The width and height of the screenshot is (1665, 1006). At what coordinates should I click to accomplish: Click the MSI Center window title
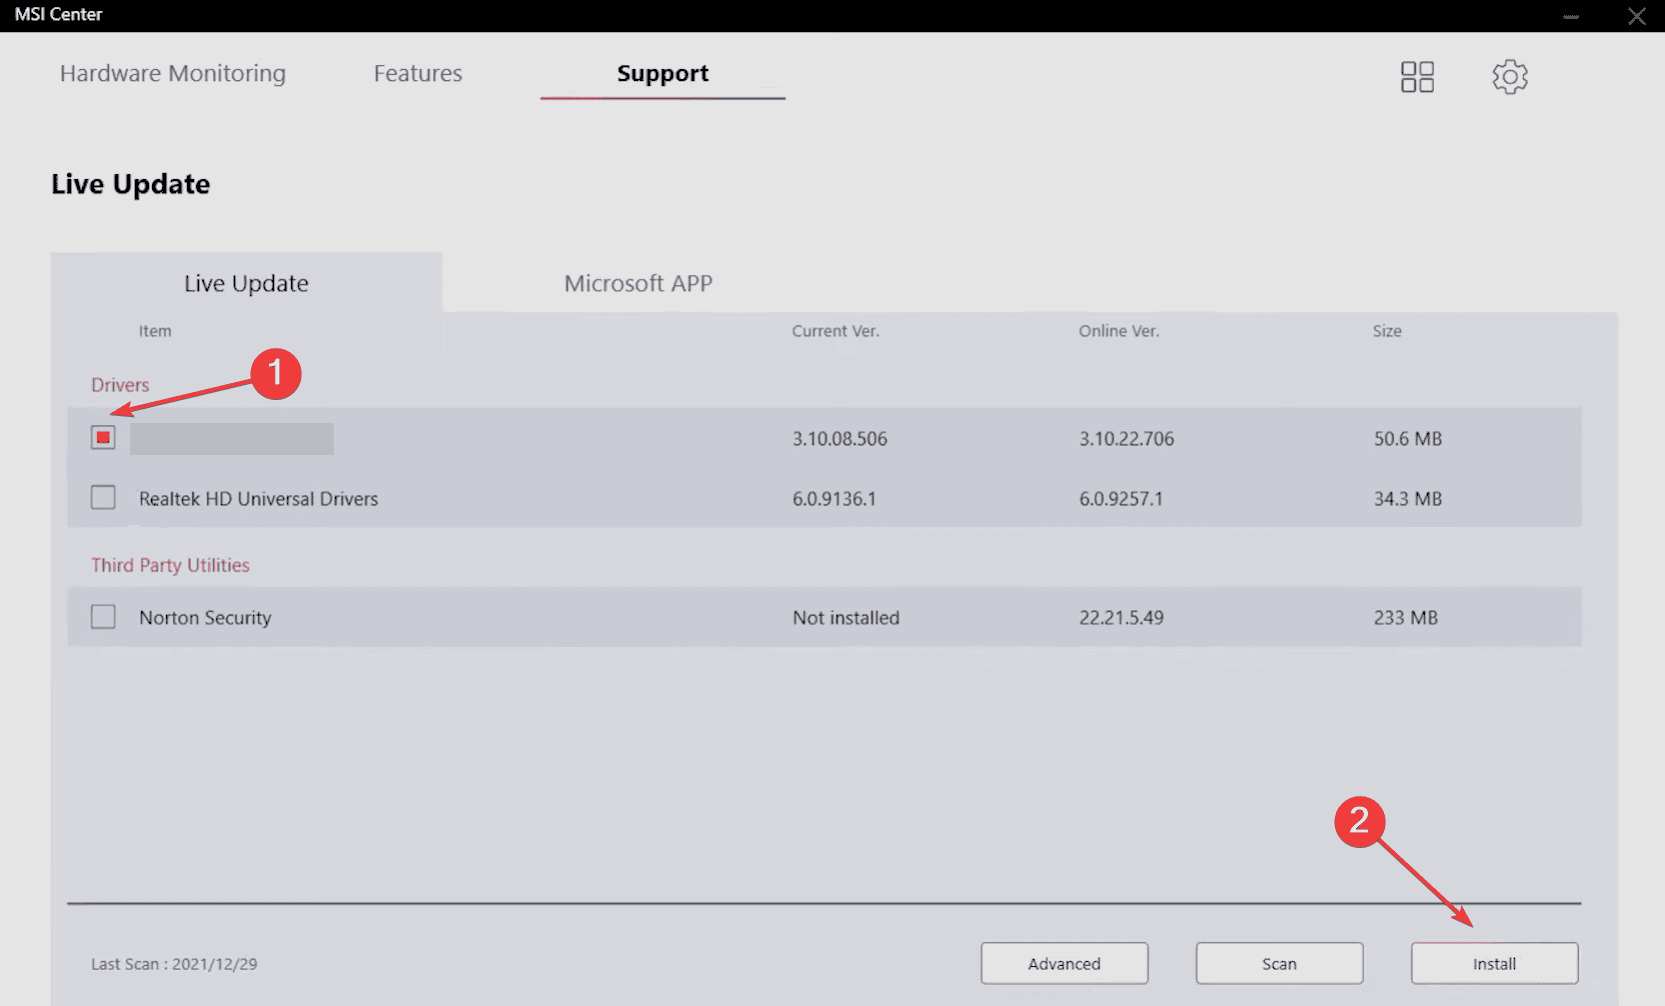(58, 15)
